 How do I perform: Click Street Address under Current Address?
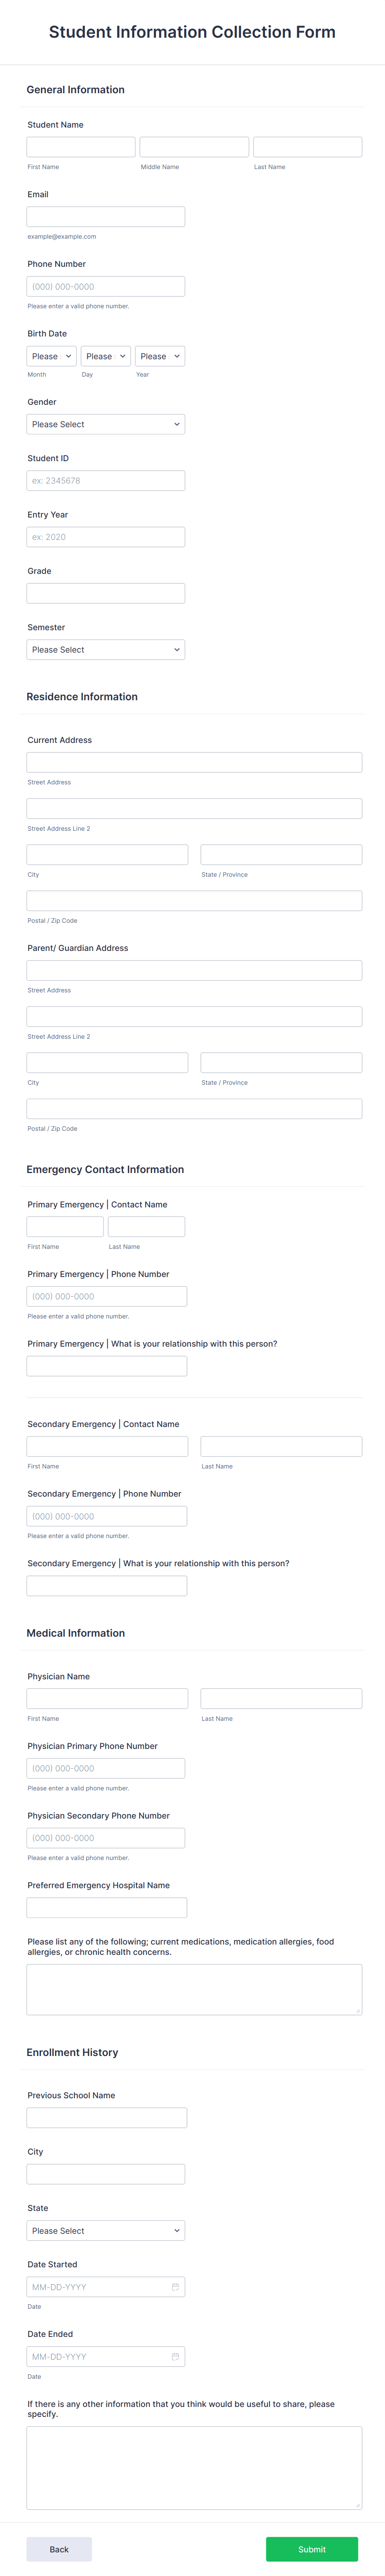[x=193, y=761]
